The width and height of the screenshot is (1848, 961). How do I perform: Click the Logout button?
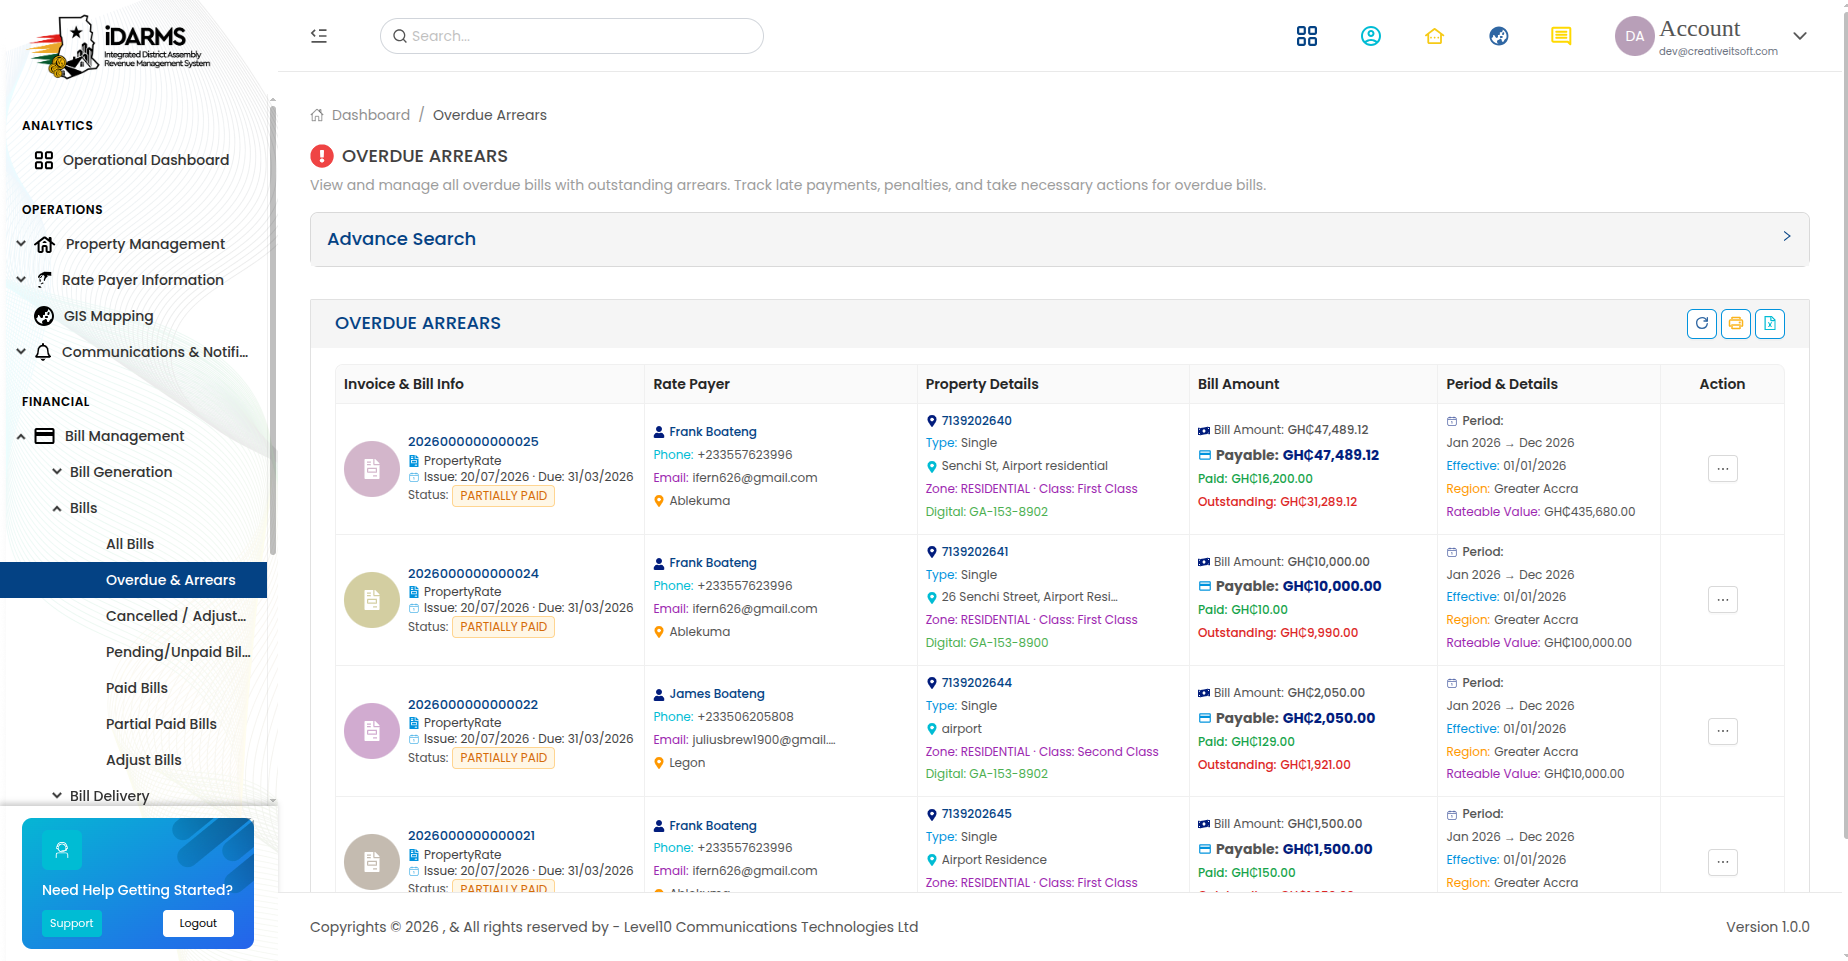(x=198, y=923)
